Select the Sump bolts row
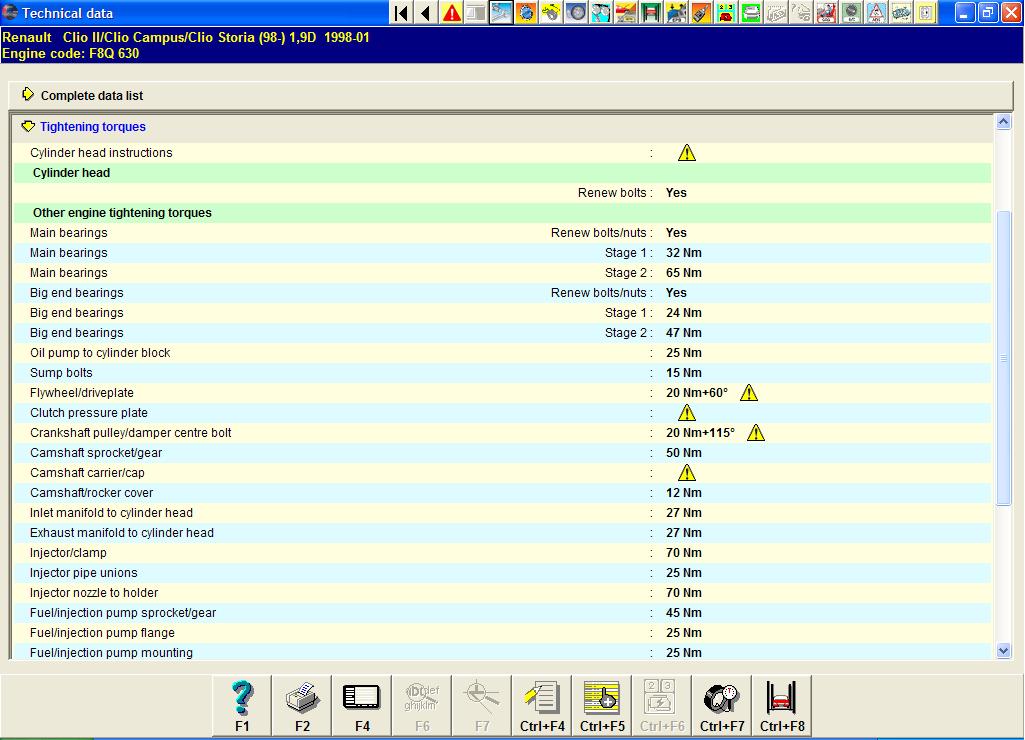This screenshot has width=1025, height=740. coord(502,373)
